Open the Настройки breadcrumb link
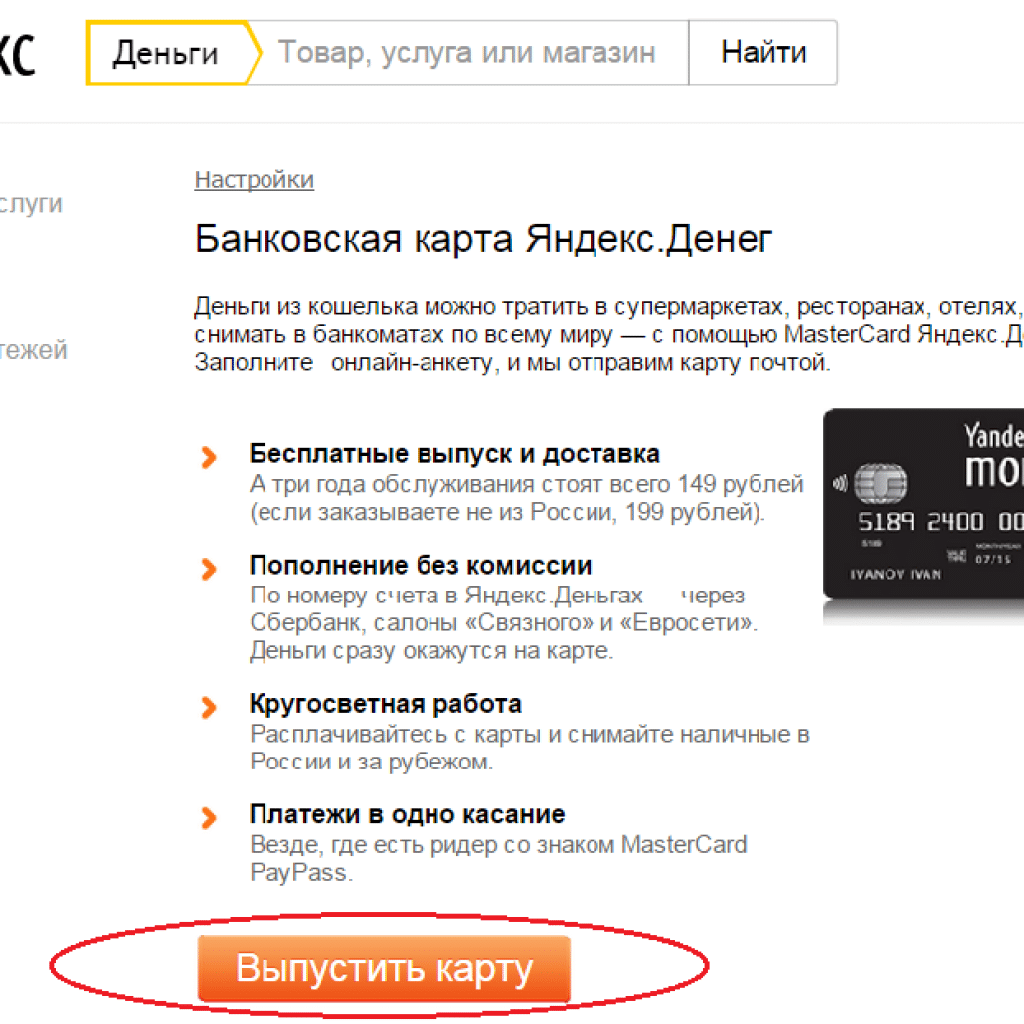Screen dimensions: 1024x1024 [x=254, y=180]
